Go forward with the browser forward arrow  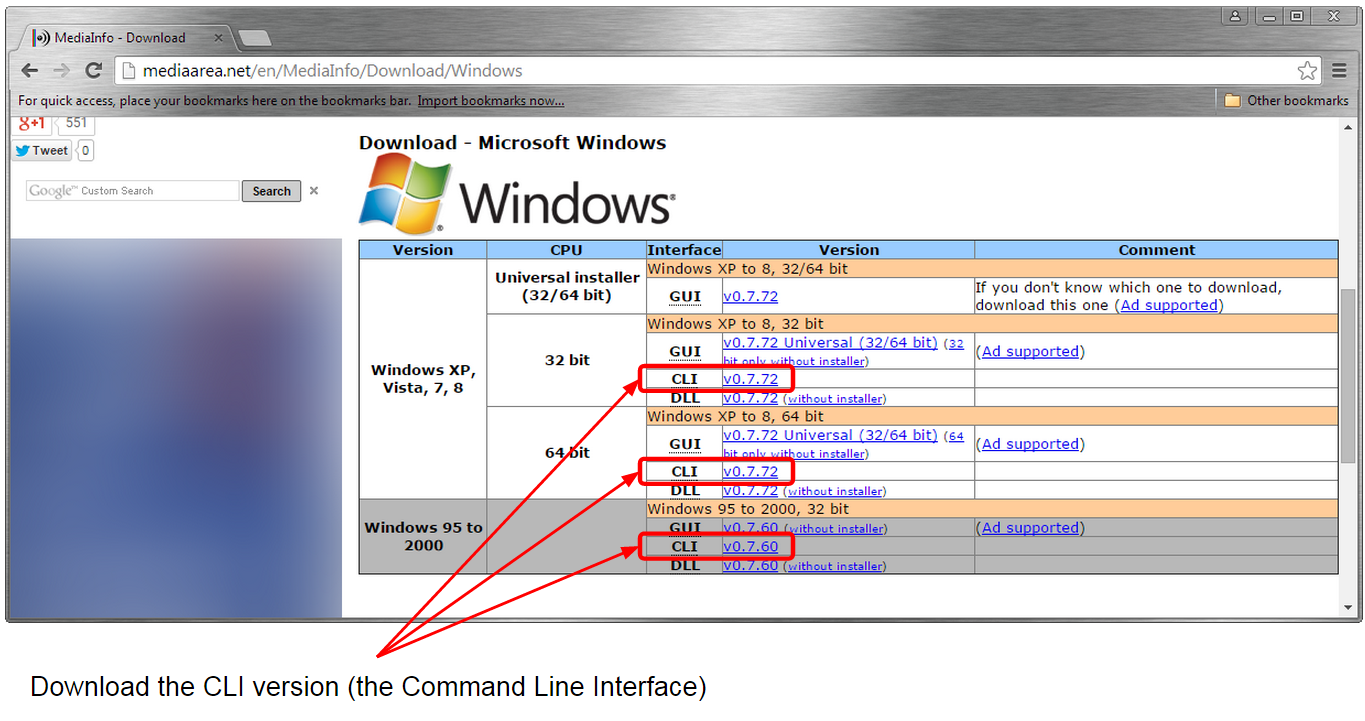click(62, 70)
